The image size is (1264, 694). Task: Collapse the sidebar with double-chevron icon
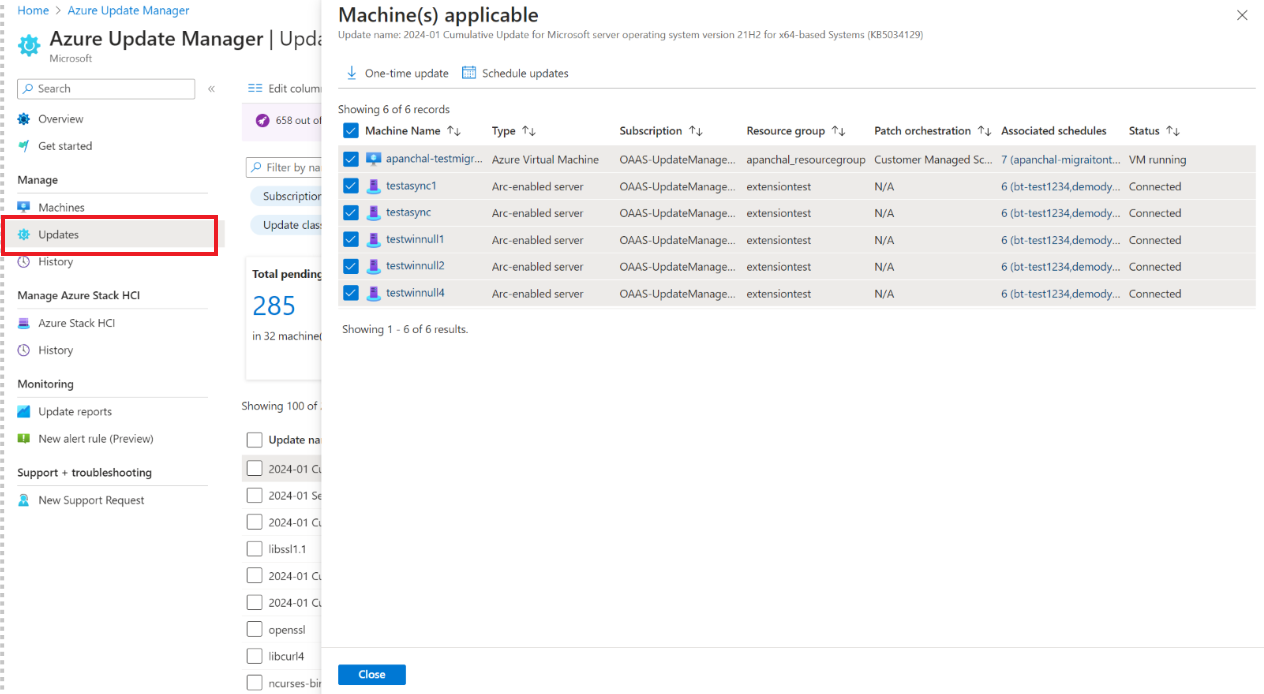point(211,89)
